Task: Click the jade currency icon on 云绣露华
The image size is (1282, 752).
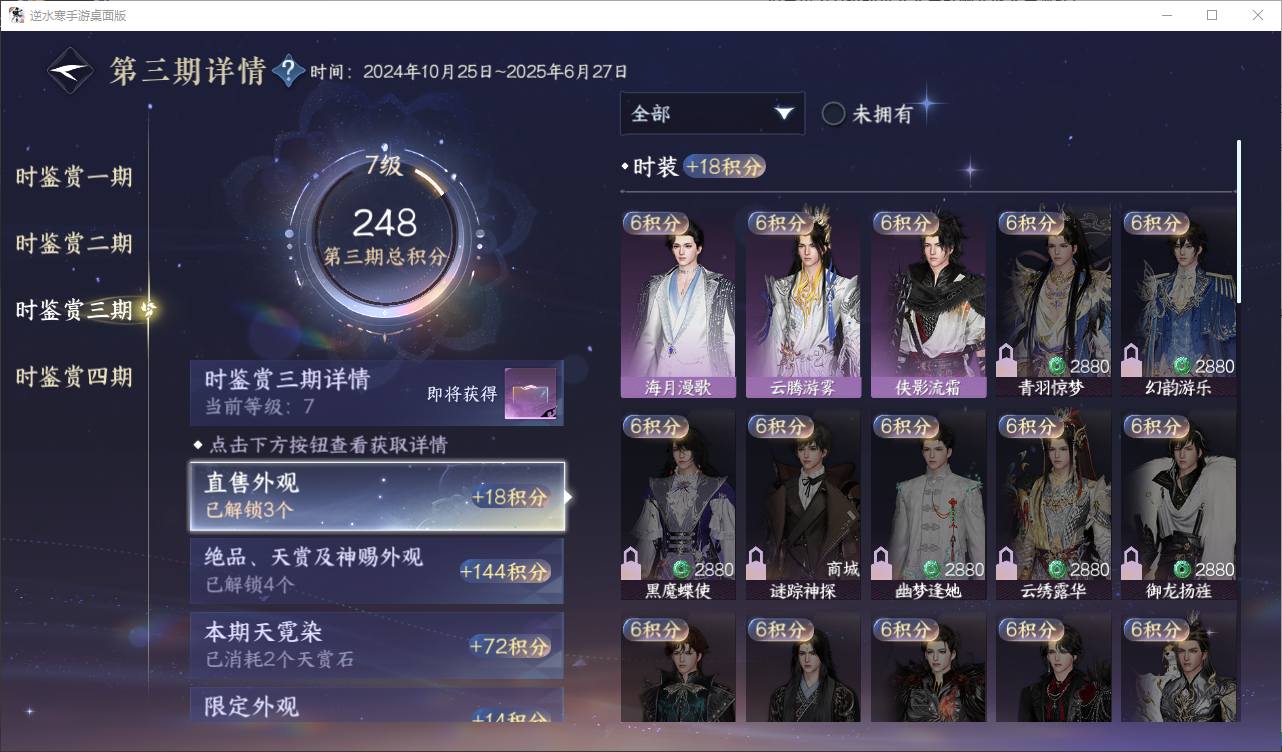Action: 1057,569
